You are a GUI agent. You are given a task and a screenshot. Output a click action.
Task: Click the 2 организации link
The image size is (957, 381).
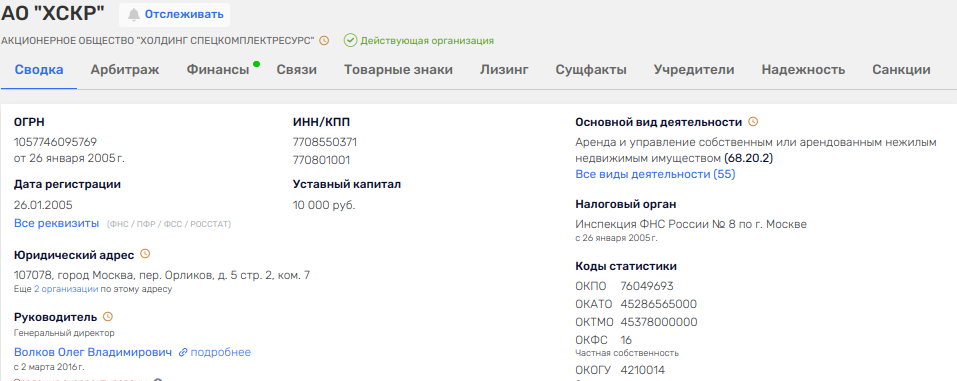(x=66, y=289)
